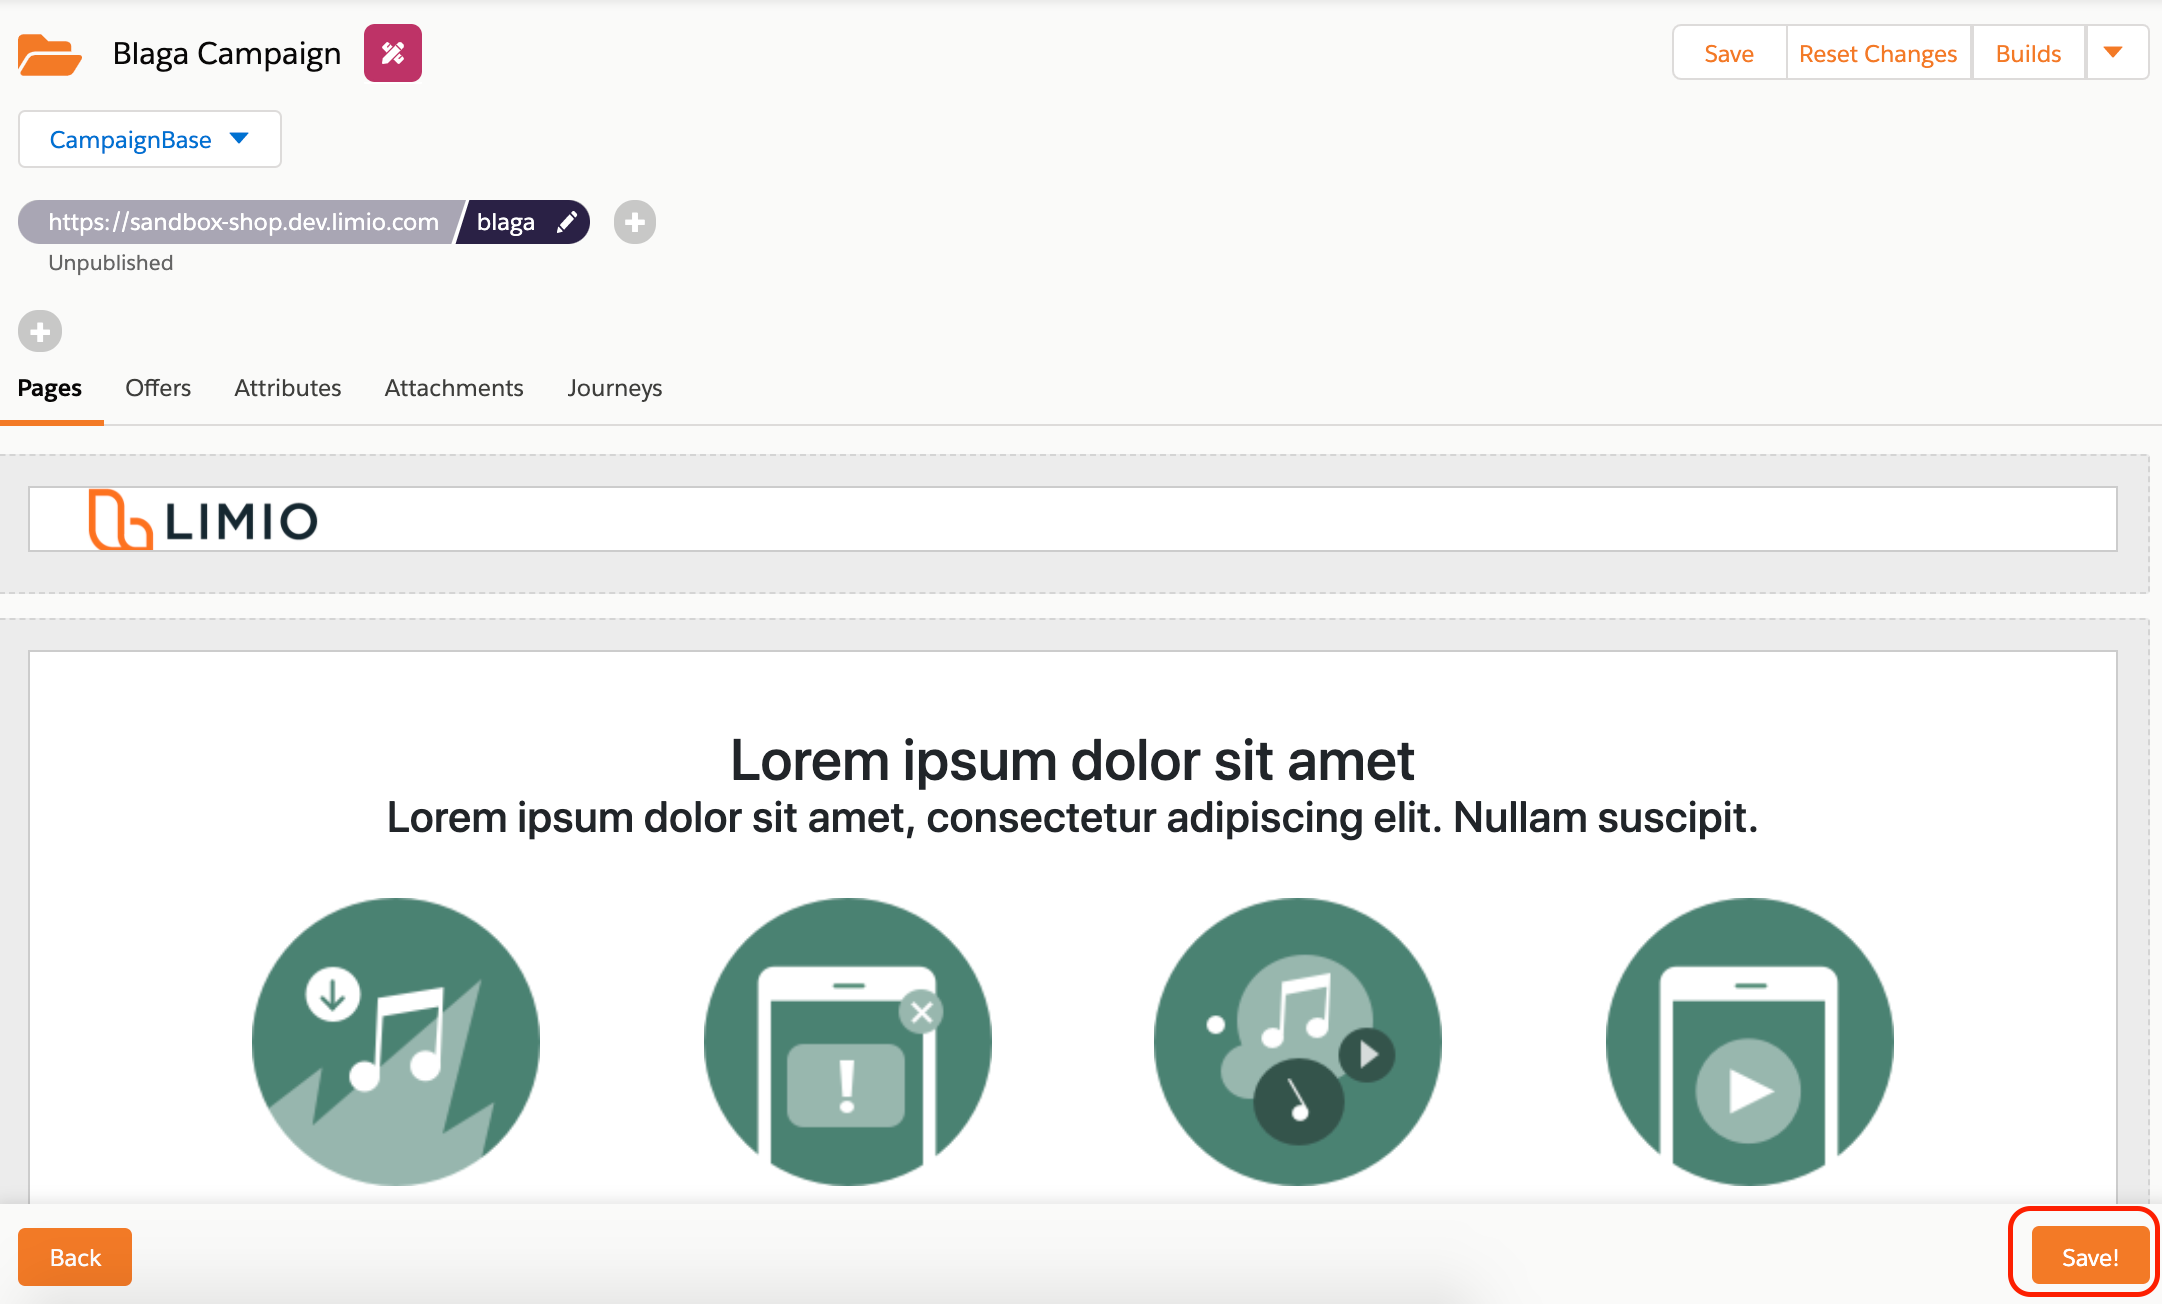
Task: Click the plus icon above Pages tab
Action: (x=40, y=331)
